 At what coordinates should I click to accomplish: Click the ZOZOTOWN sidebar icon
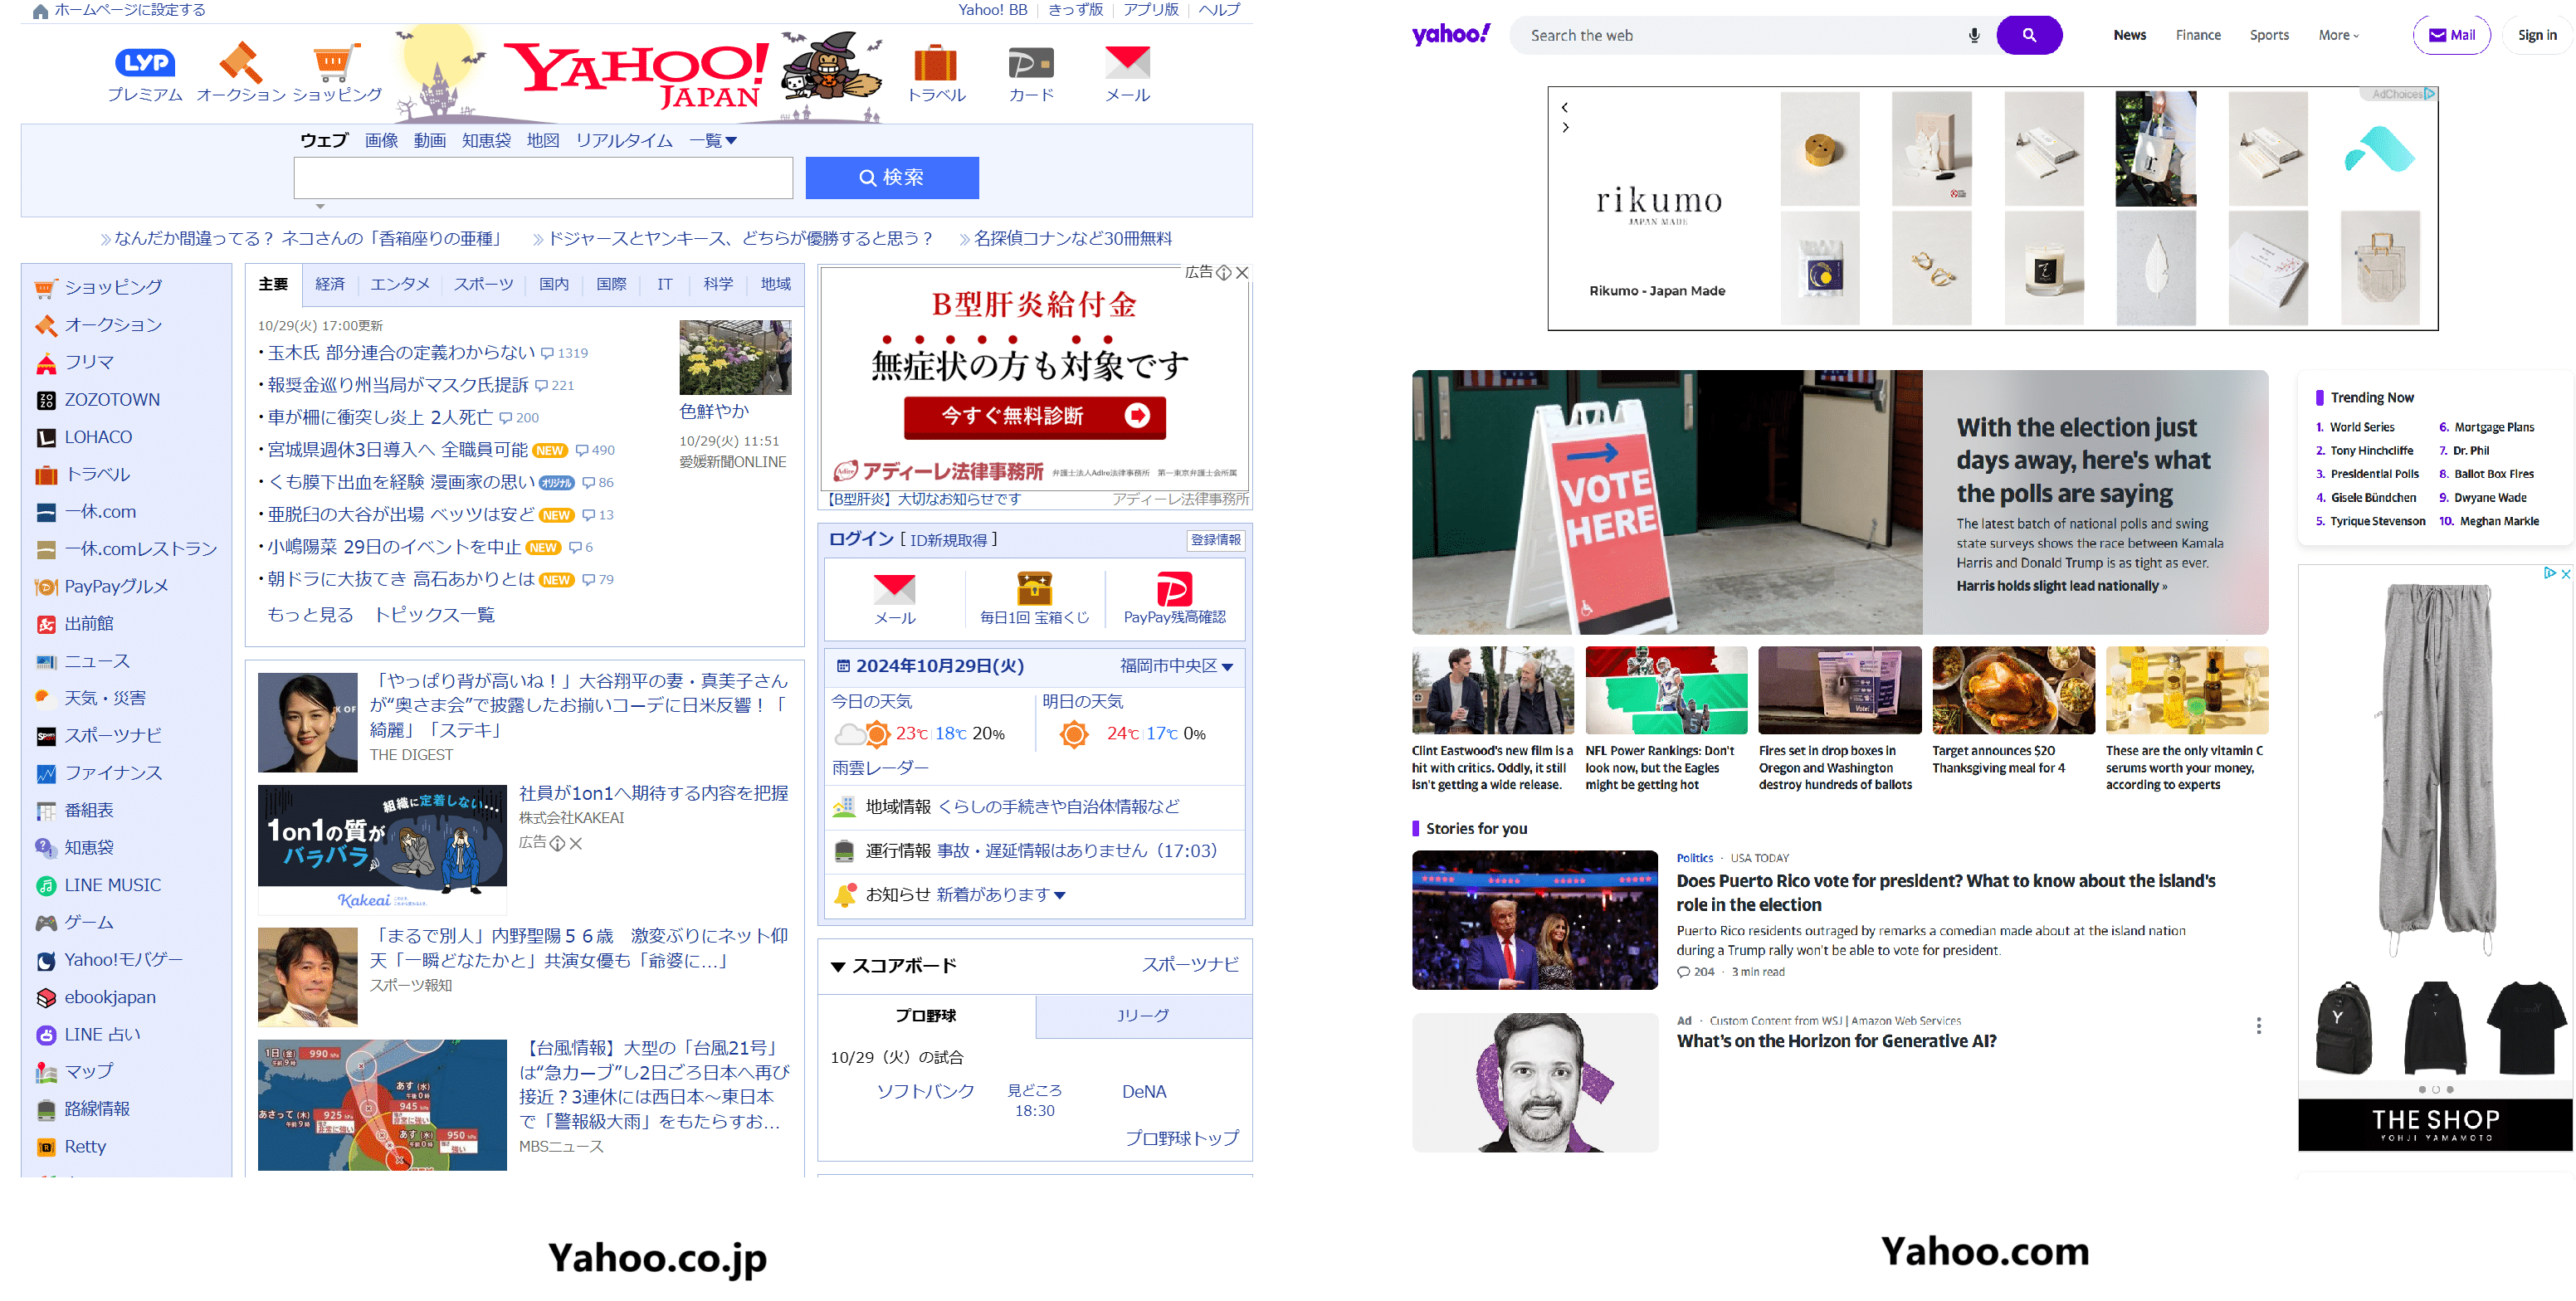(46, 401)
